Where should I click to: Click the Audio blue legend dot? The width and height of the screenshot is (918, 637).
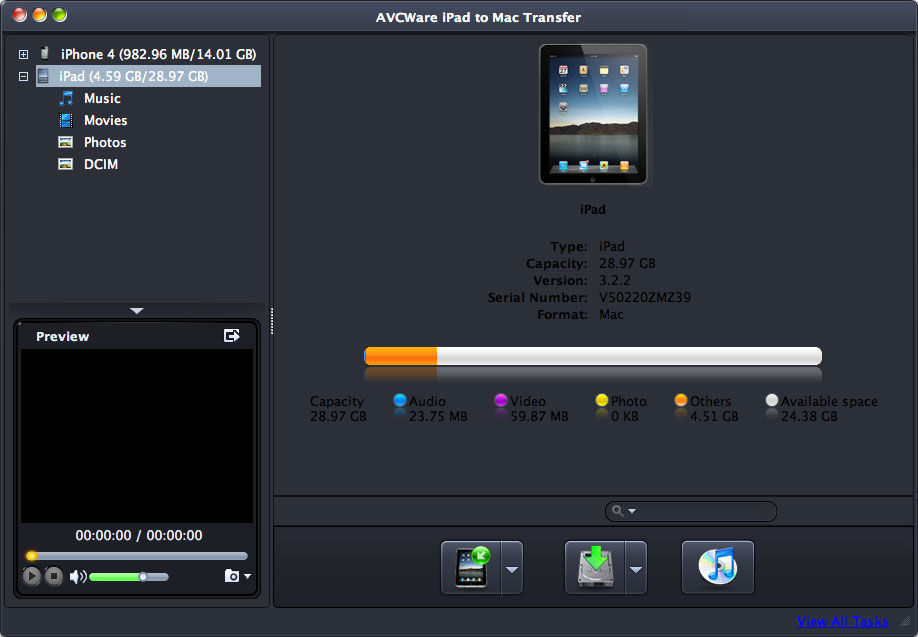400,400
